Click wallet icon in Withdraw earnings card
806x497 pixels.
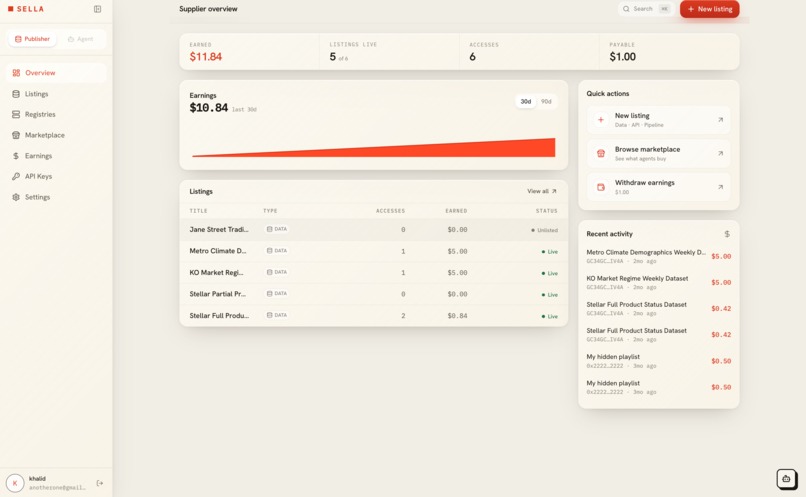click(x=600, y=187)
